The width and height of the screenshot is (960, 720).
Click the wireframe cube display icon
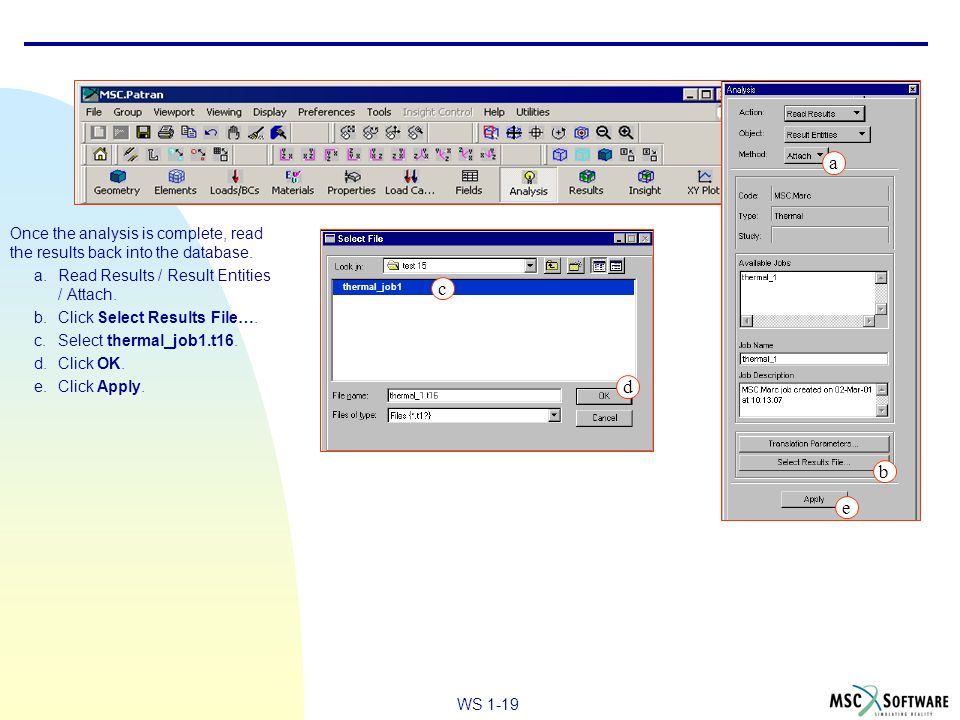[x=560, y=154]
